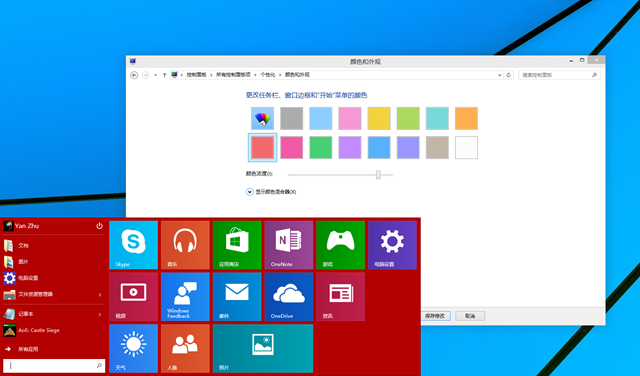640x376 pixels.
Task: Select the orange color swatch
Action: pyautogui.click(x=467, y=118)
